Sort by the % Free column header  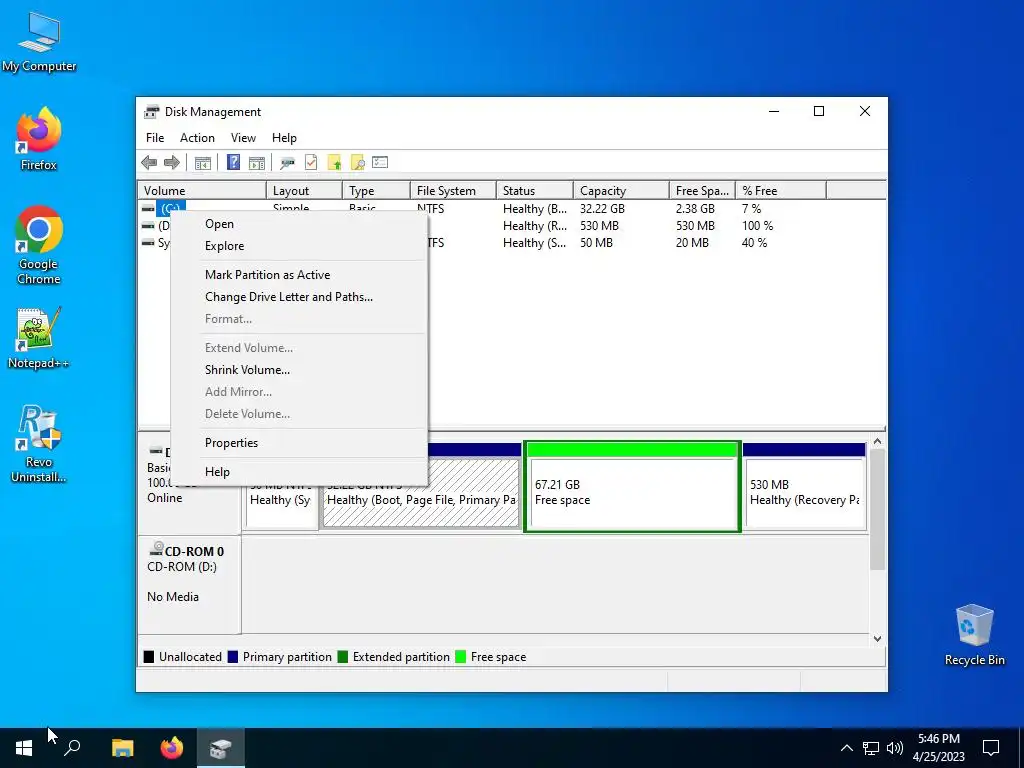[781, 191]
